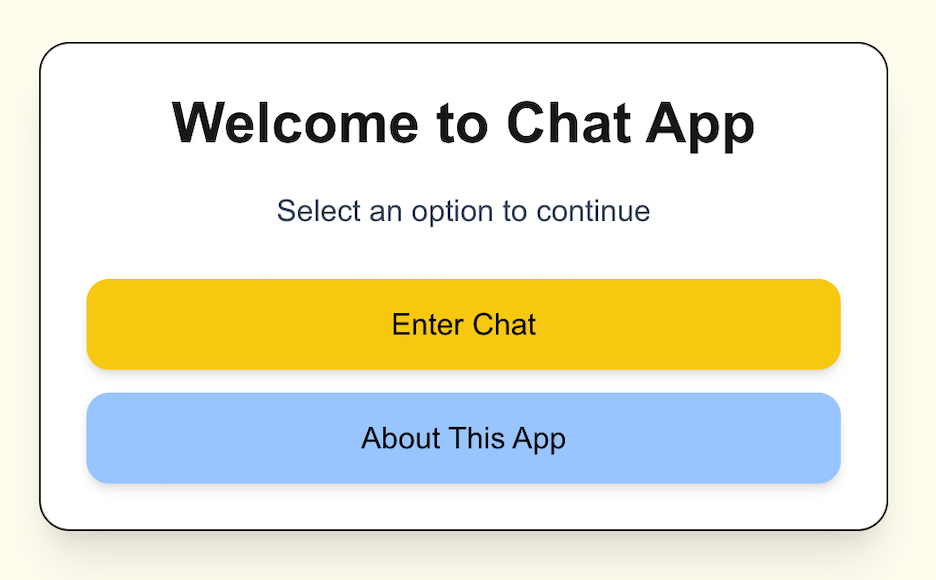The image size is (936, 580).
Task: Click the space between the two buttons
Action: coord(464,380)
